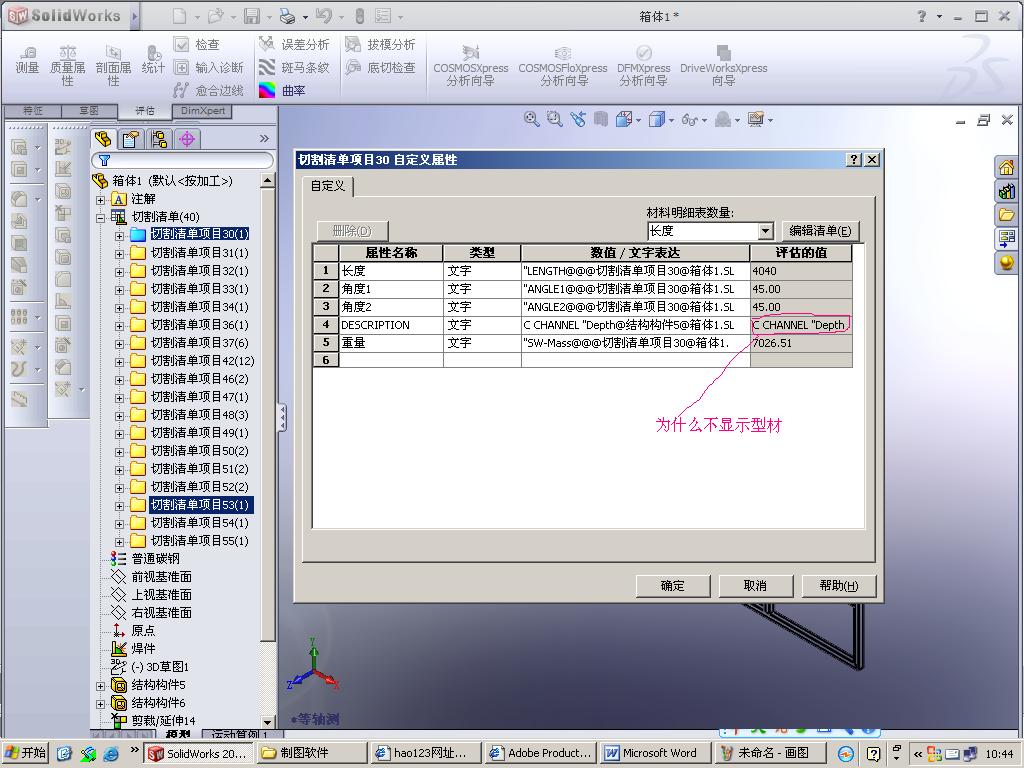
Task: Toggle 曲率 curvature display
Action: click(282, 90)
